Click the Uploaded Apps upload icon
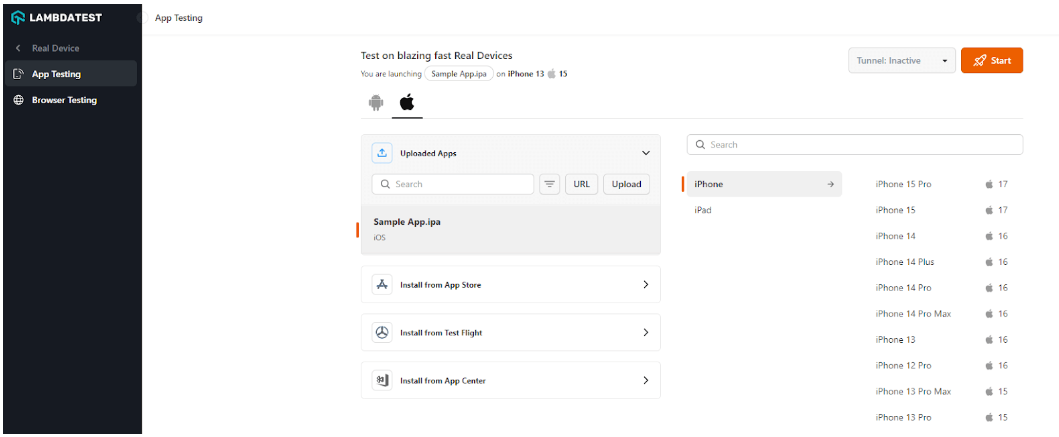This screenshot has height=437, width=1059. pyautogui.click(x=382, y=153)
